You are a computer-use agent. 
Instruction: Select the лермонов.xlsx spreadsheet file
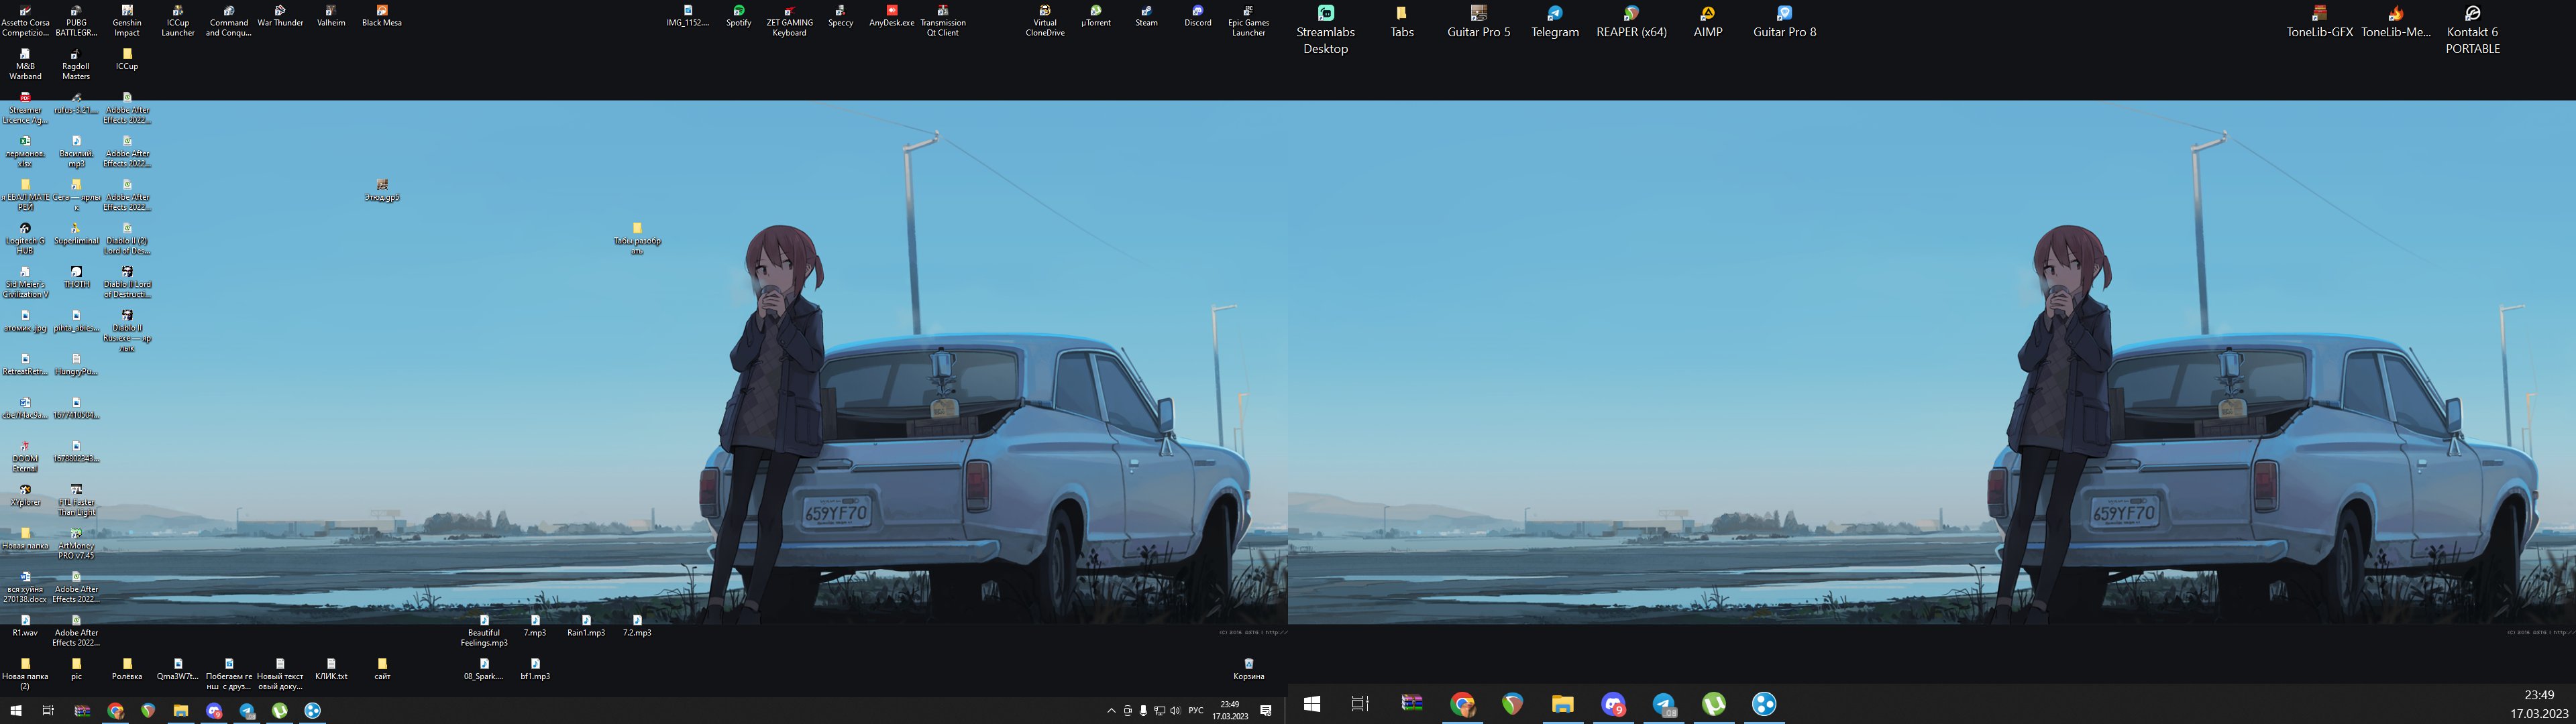click(x=25, y=152)
